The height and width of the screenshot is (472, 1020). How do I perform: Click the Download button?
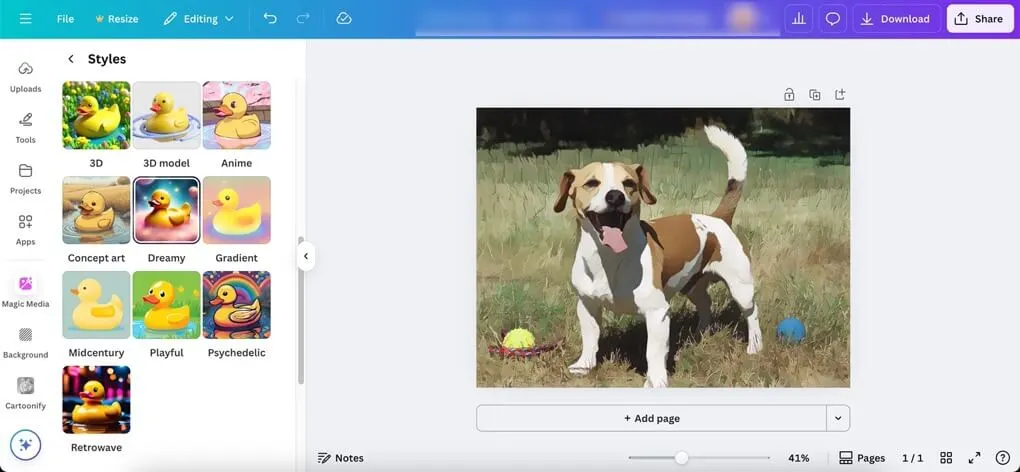coord(896,19)
